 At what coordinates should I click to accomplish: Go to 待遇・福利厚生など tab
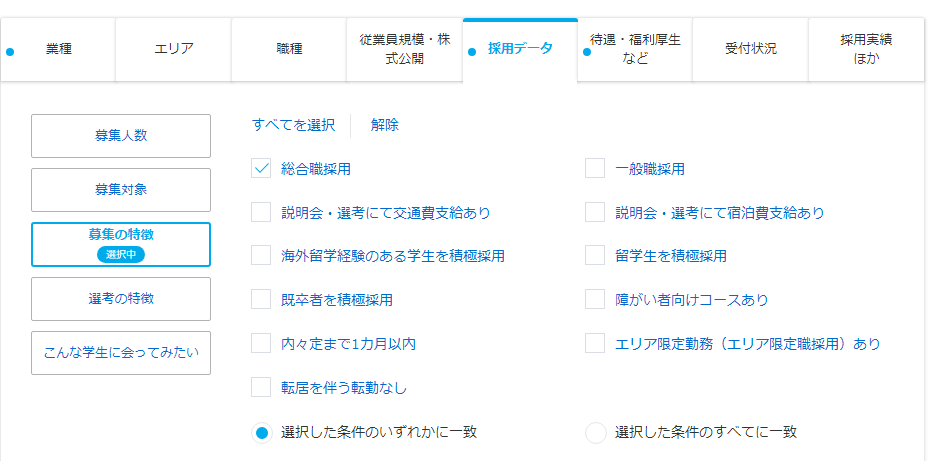635,49
